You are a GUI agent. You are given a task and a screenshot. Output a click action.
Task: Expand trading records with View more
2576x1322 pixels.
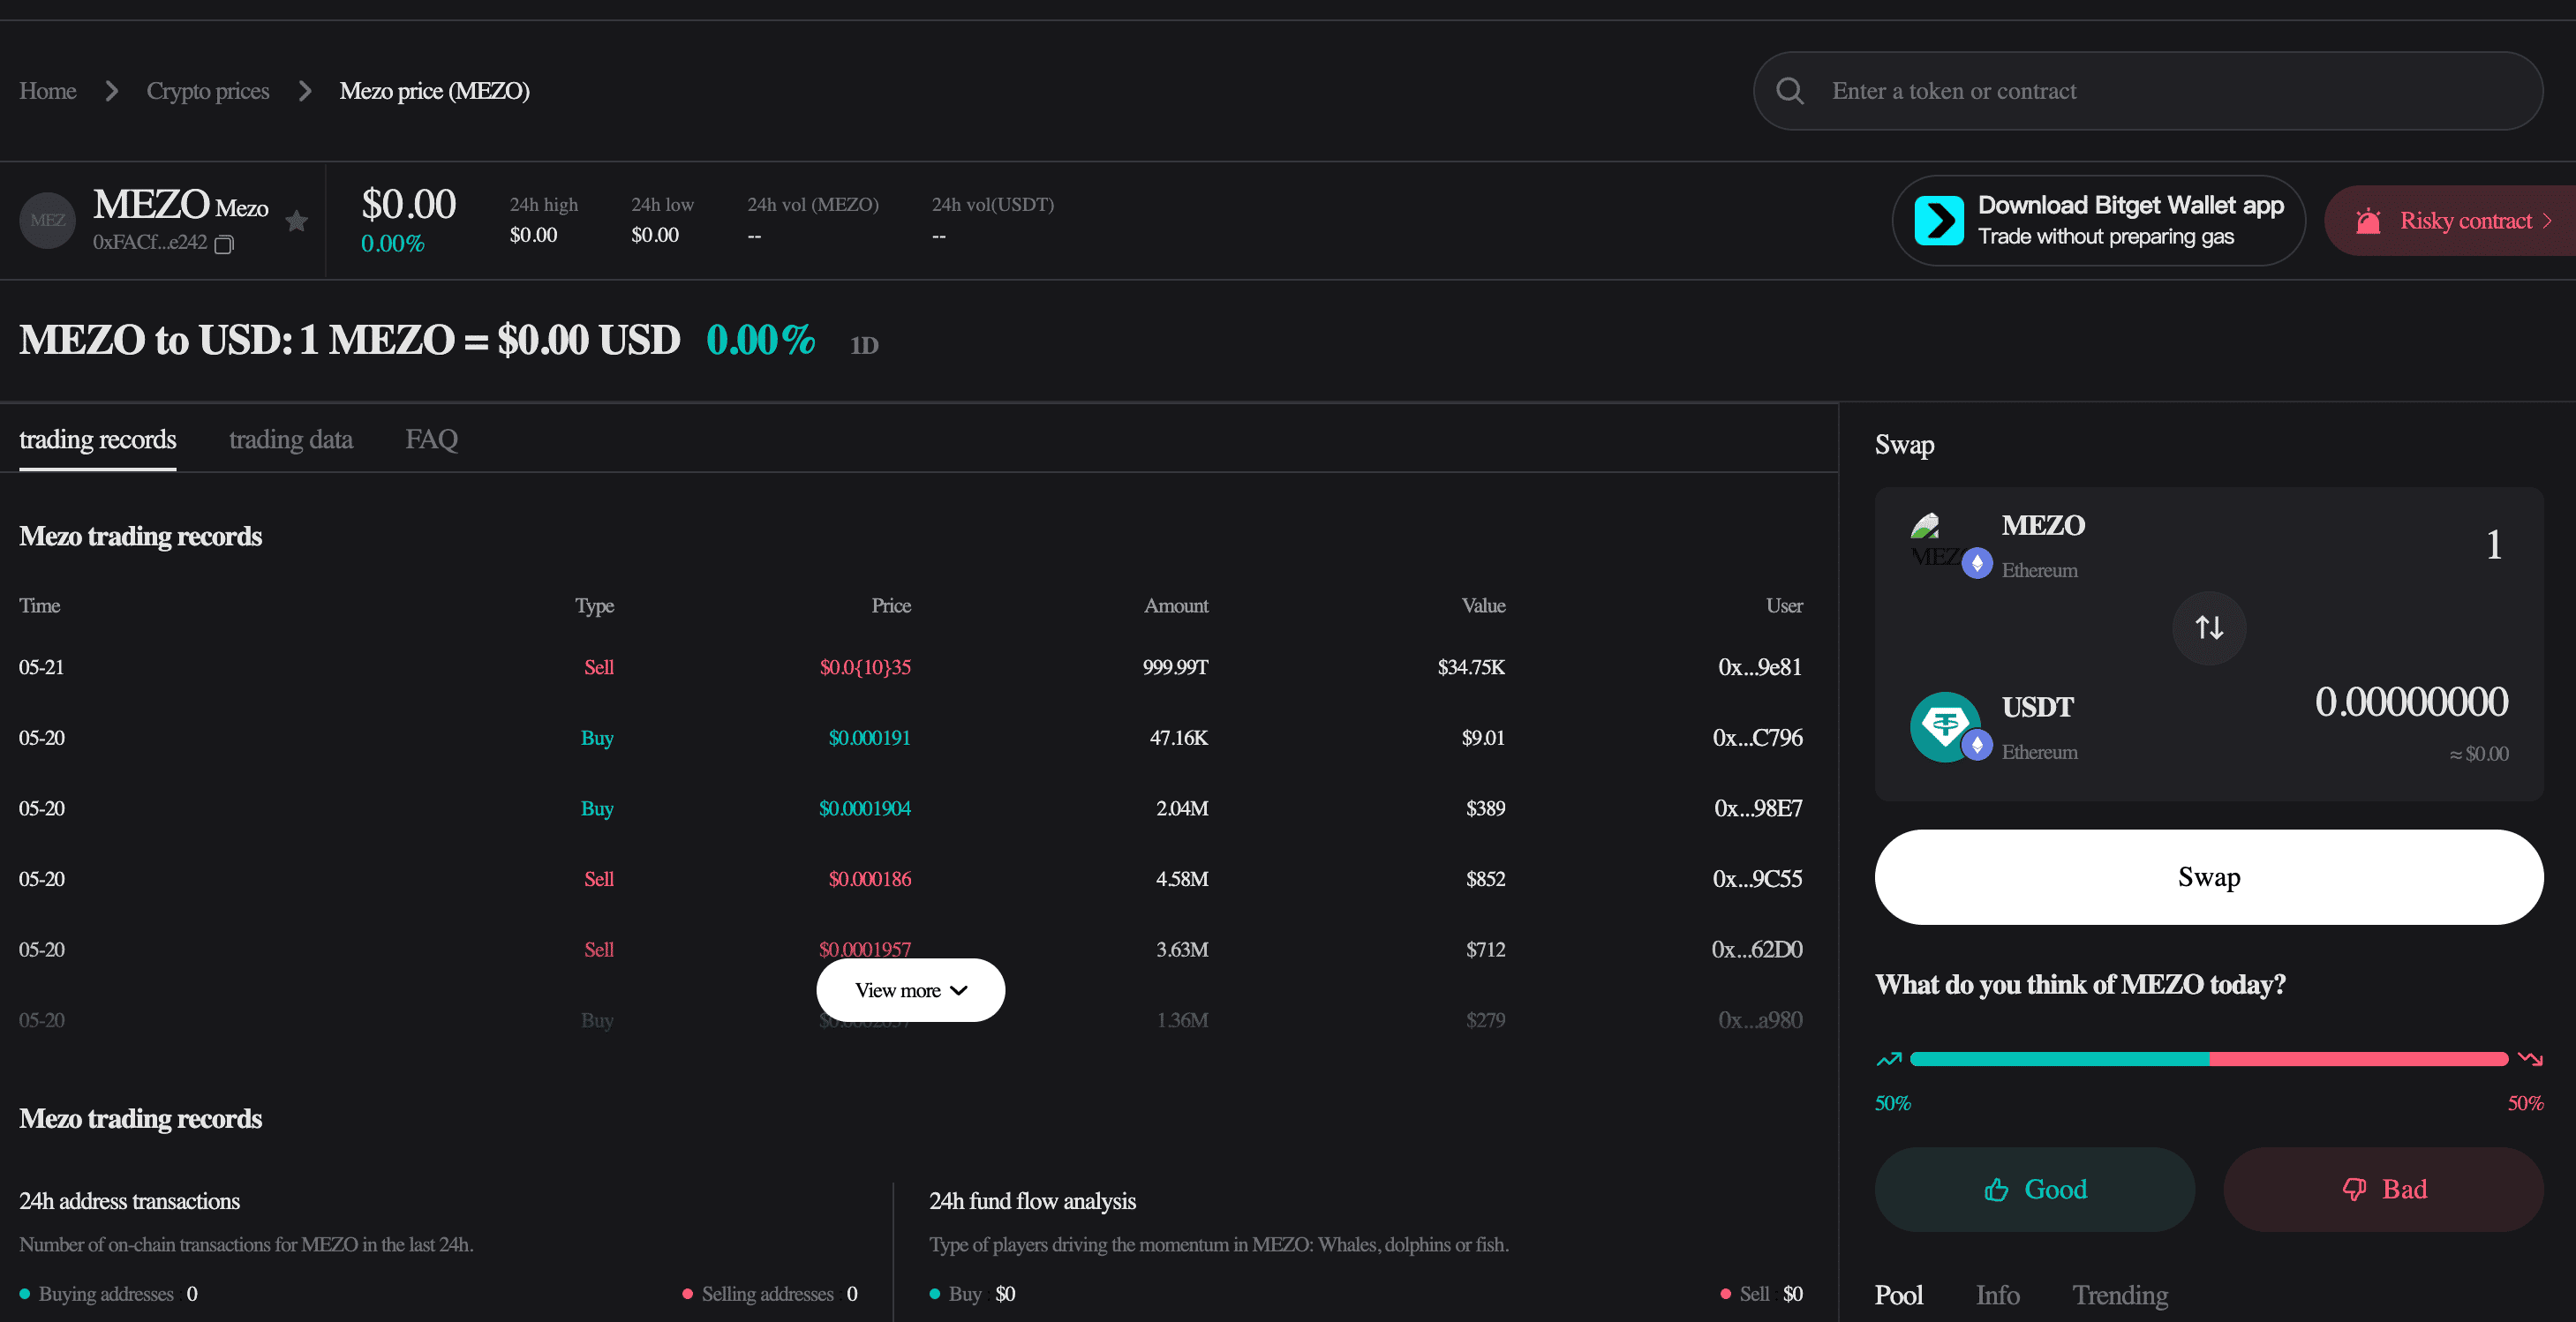[x=910, y=990]
